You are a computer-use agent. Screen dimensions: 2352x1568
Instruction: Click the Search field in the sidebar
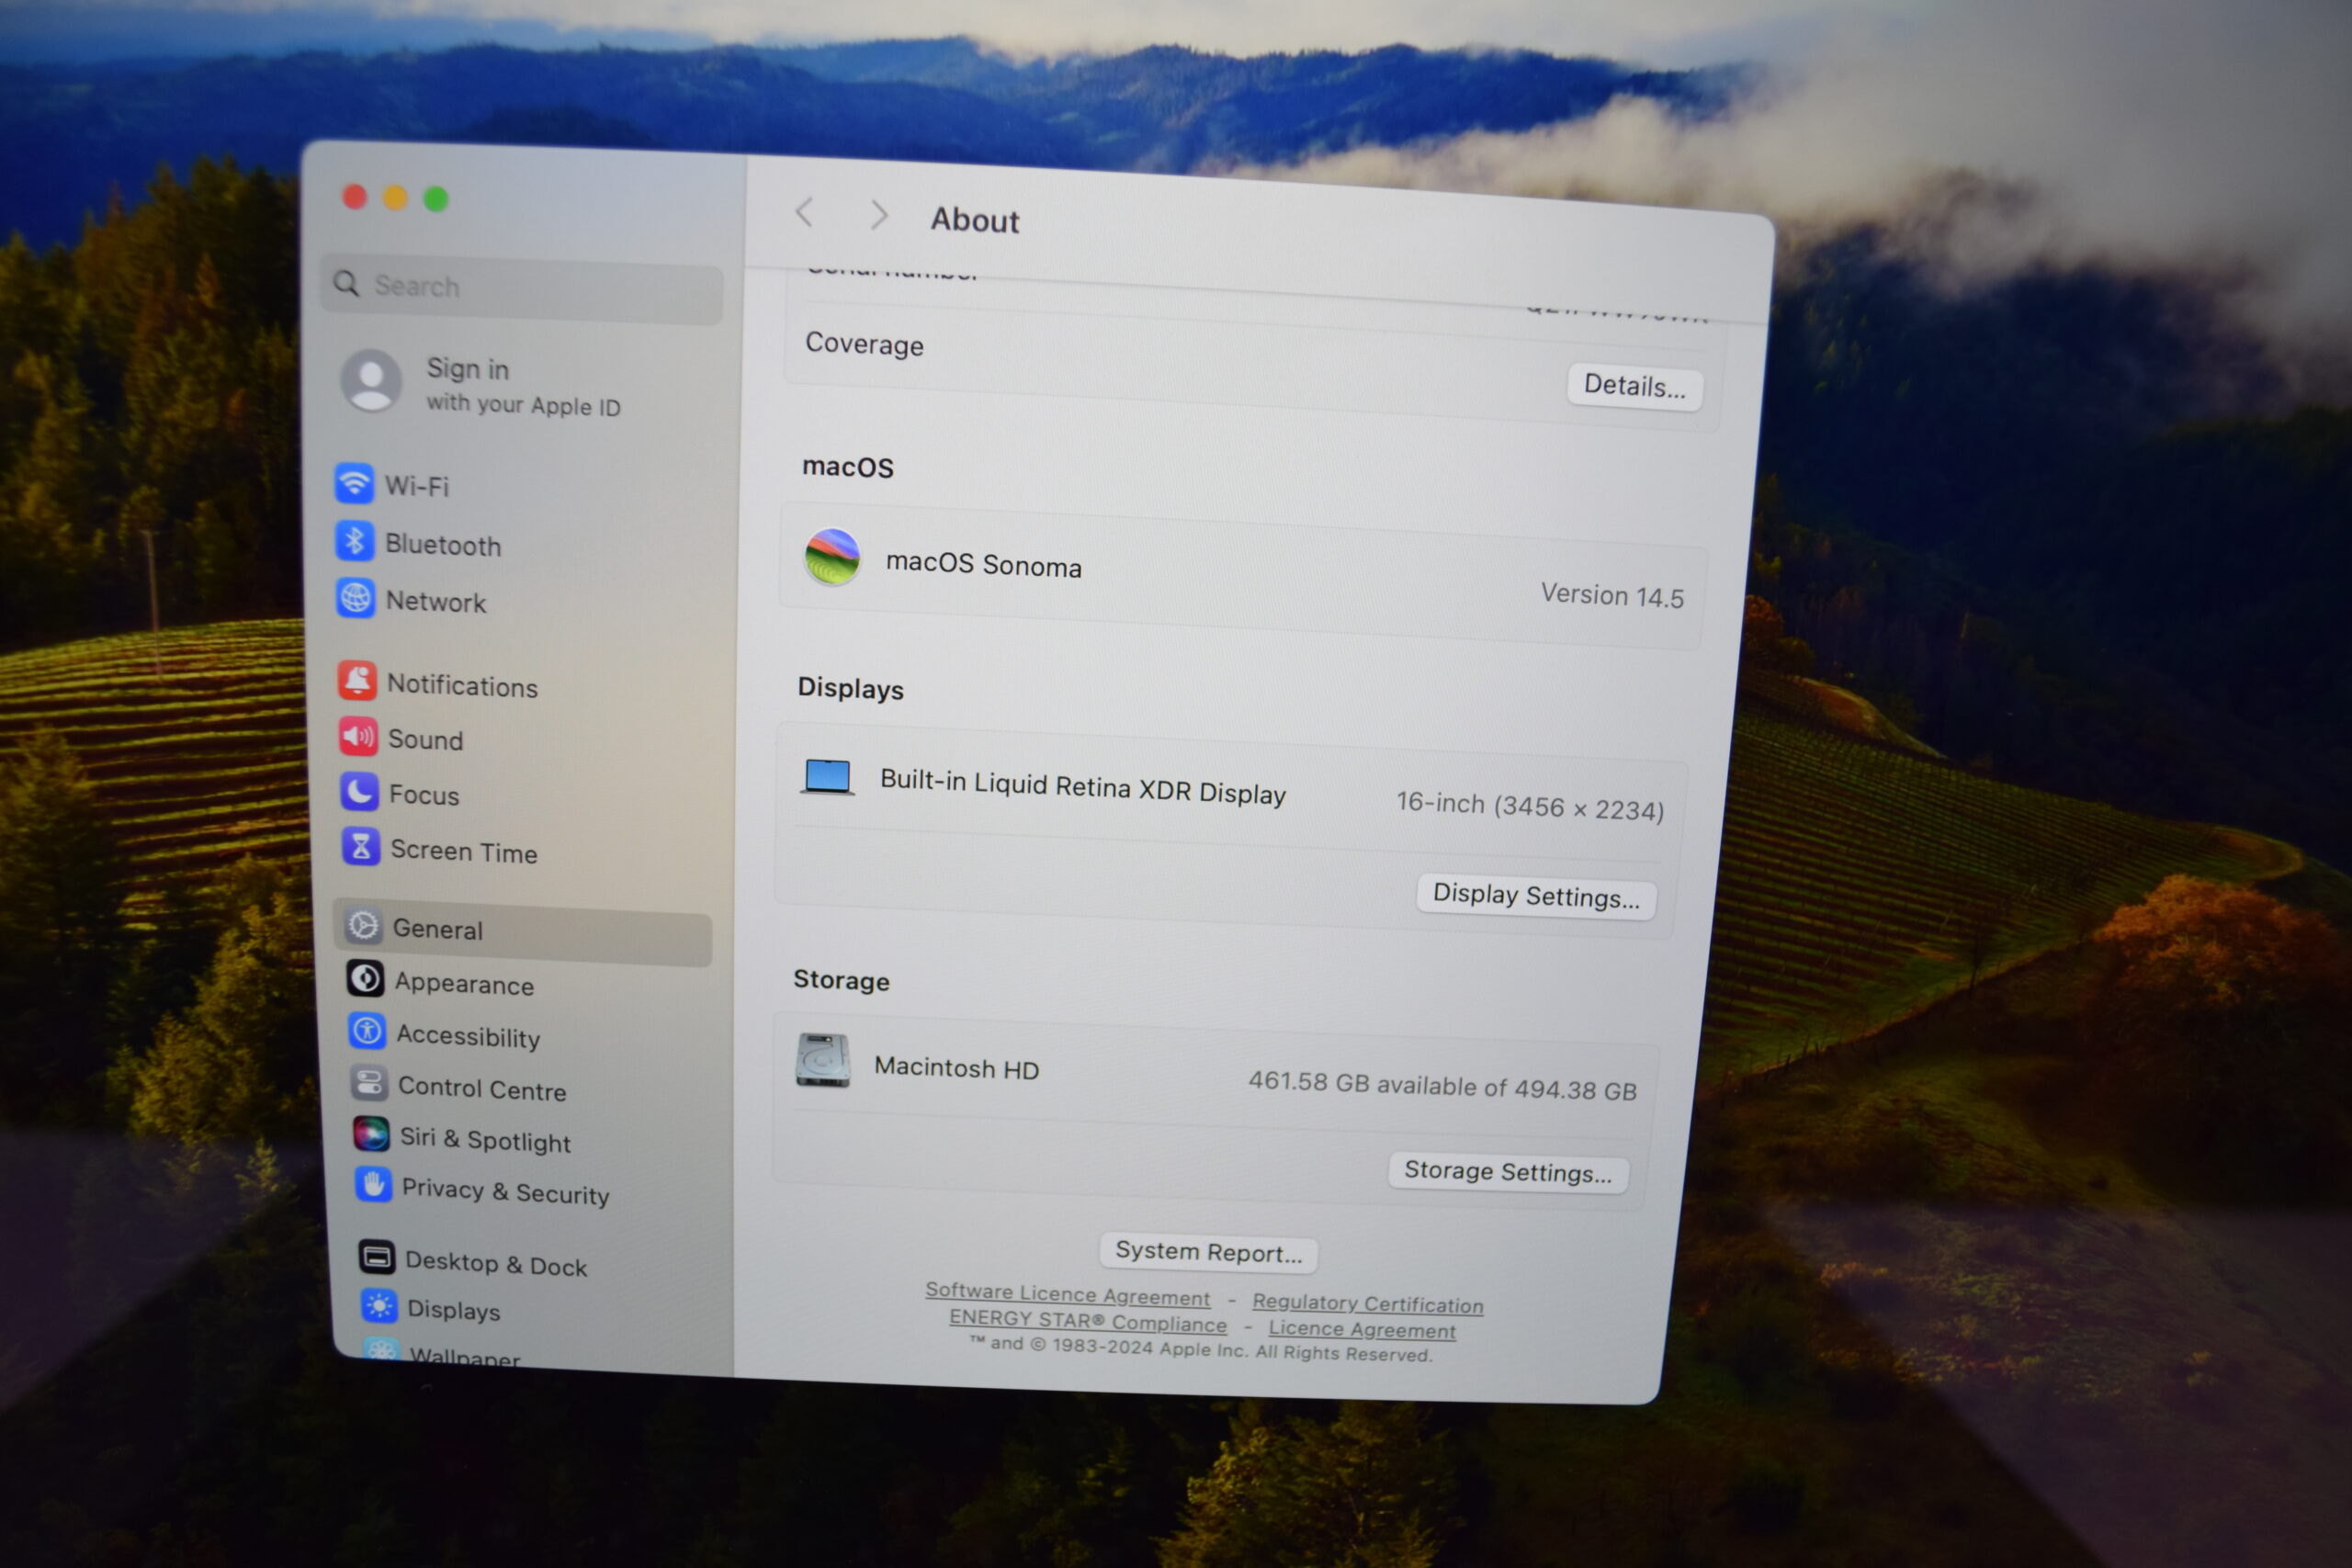(521, 290)
